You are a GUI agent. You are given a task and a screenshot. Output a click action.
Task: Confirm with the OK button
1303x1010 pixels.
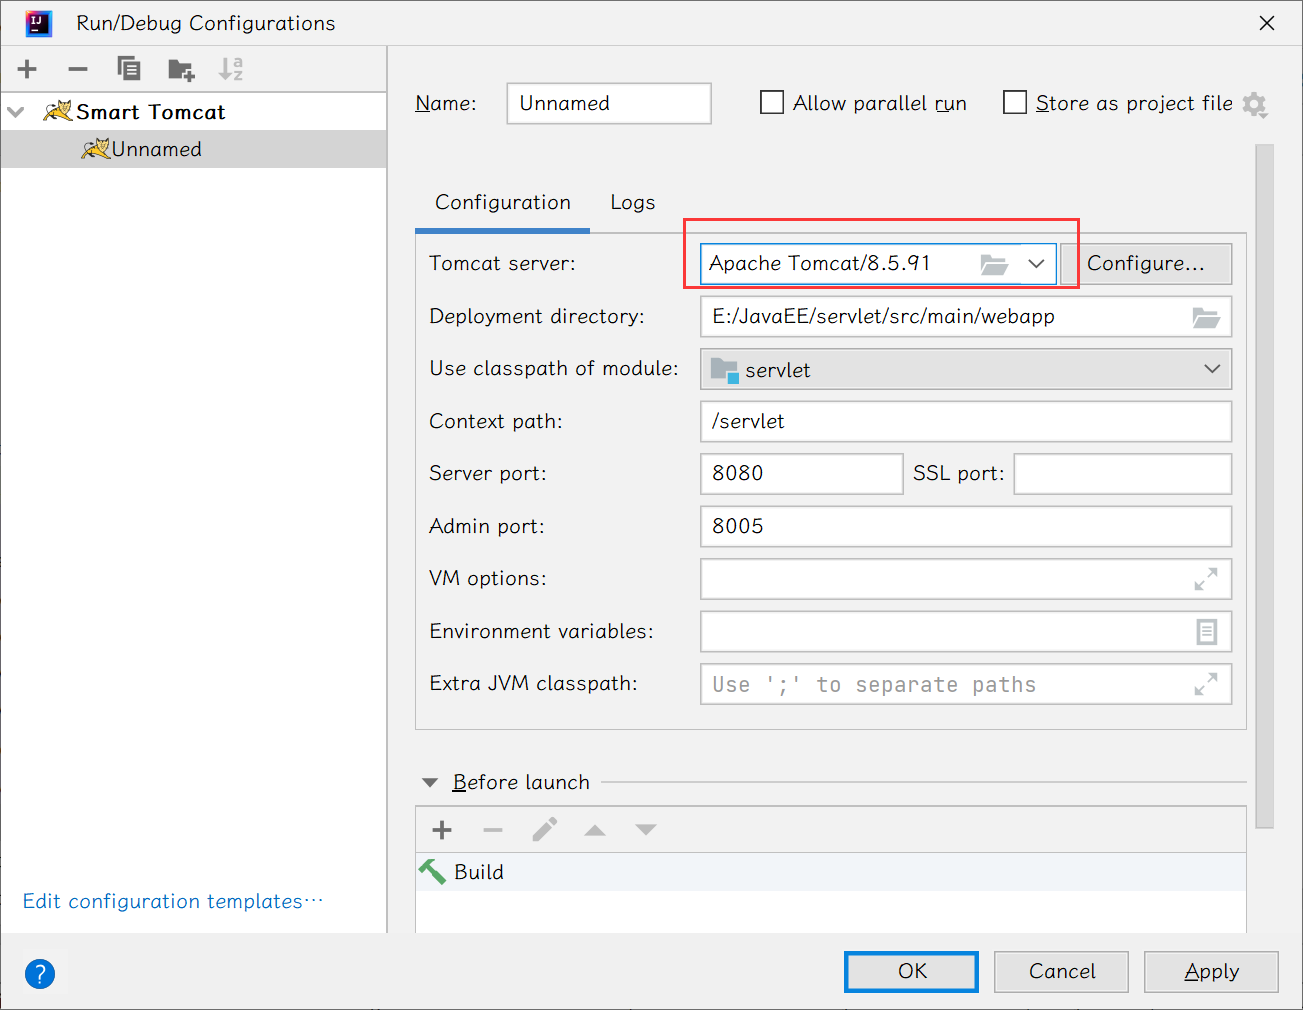[x=912, y=972]
